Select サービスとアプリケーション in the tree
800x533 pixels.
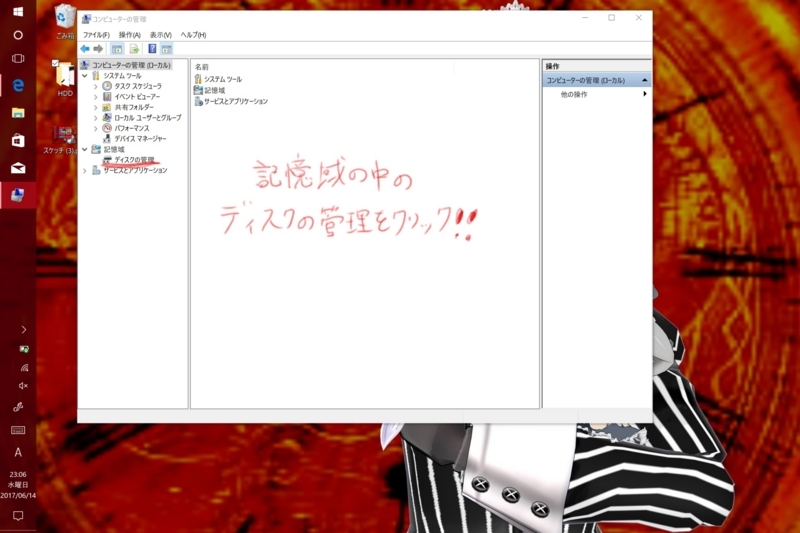[135, 170]
